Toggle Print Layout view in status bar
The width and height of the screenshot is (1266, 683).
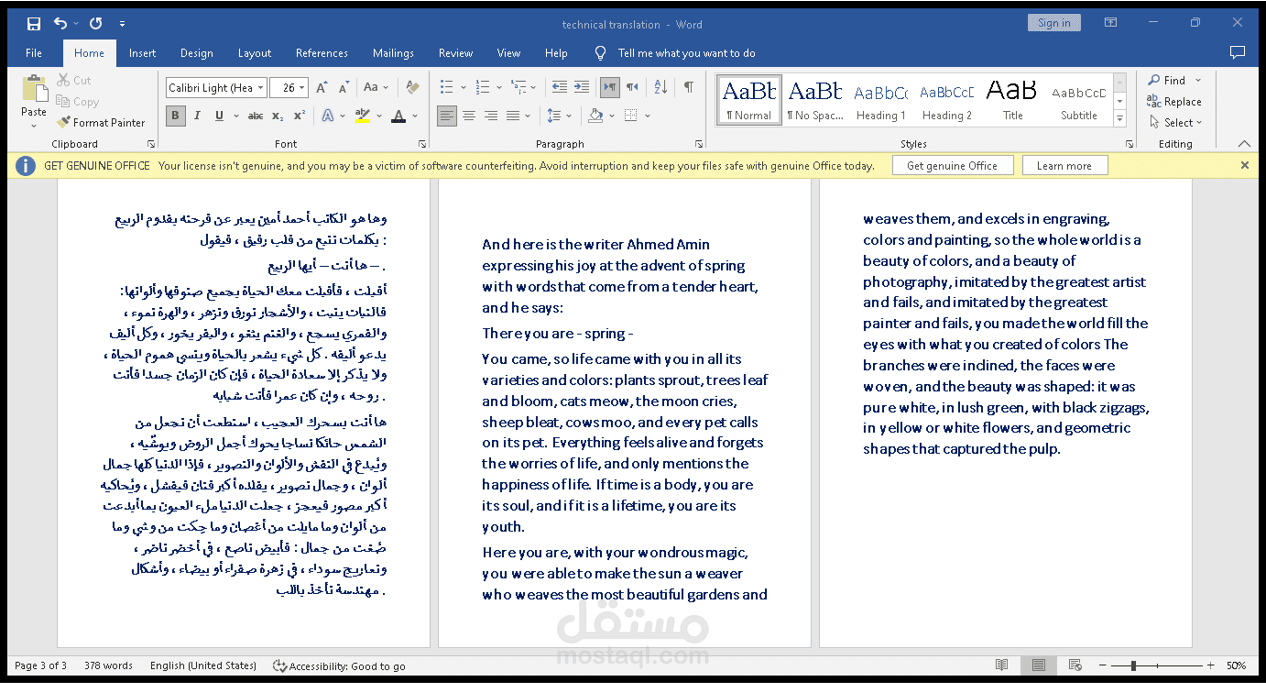pos(1038,665)
